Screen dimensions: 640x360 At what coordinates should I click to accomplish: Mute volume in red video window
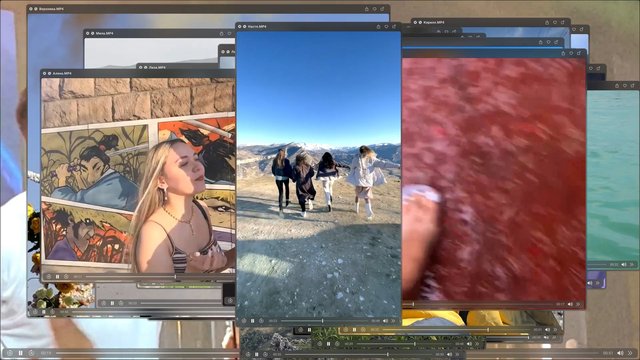coord(570,304)
